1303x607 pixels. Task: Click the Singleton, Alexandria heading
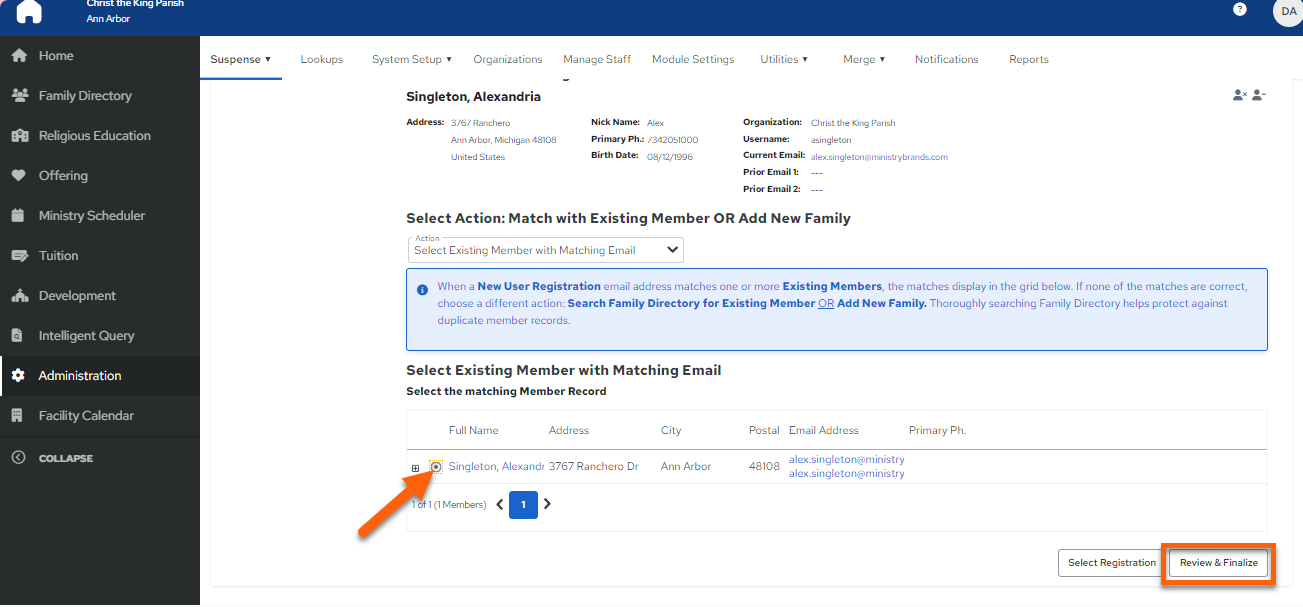[473, 97]
